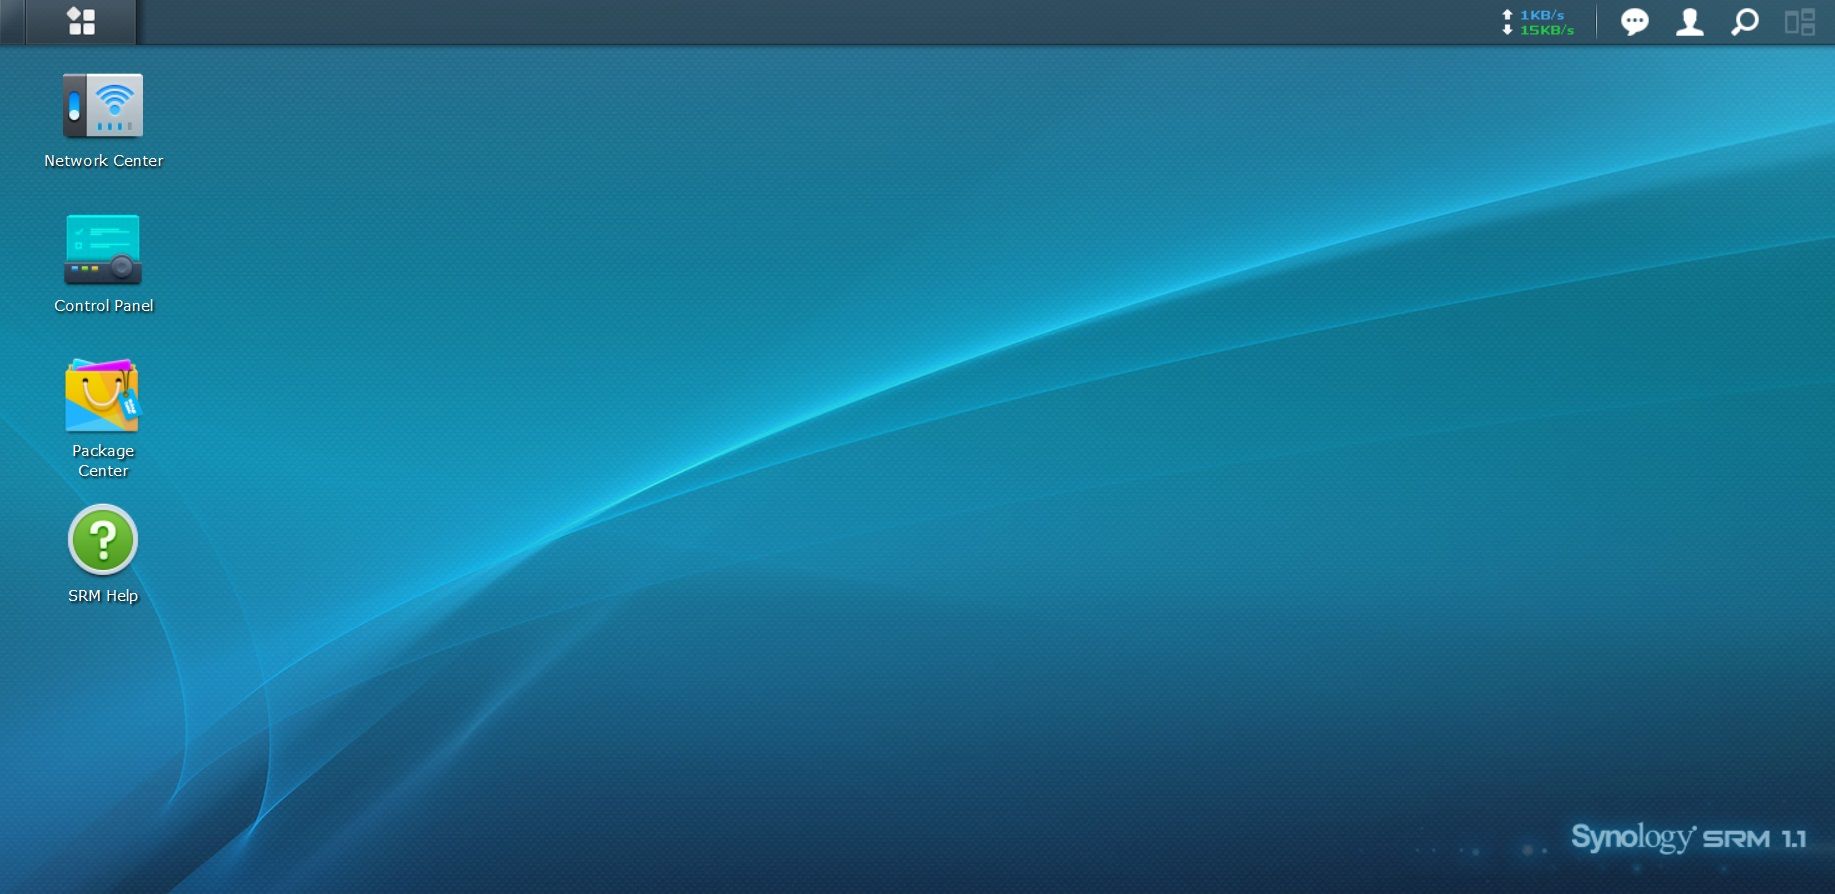Open the widgets panel icon
This screenshot has width=1835, height=894.
point(1799,22)
